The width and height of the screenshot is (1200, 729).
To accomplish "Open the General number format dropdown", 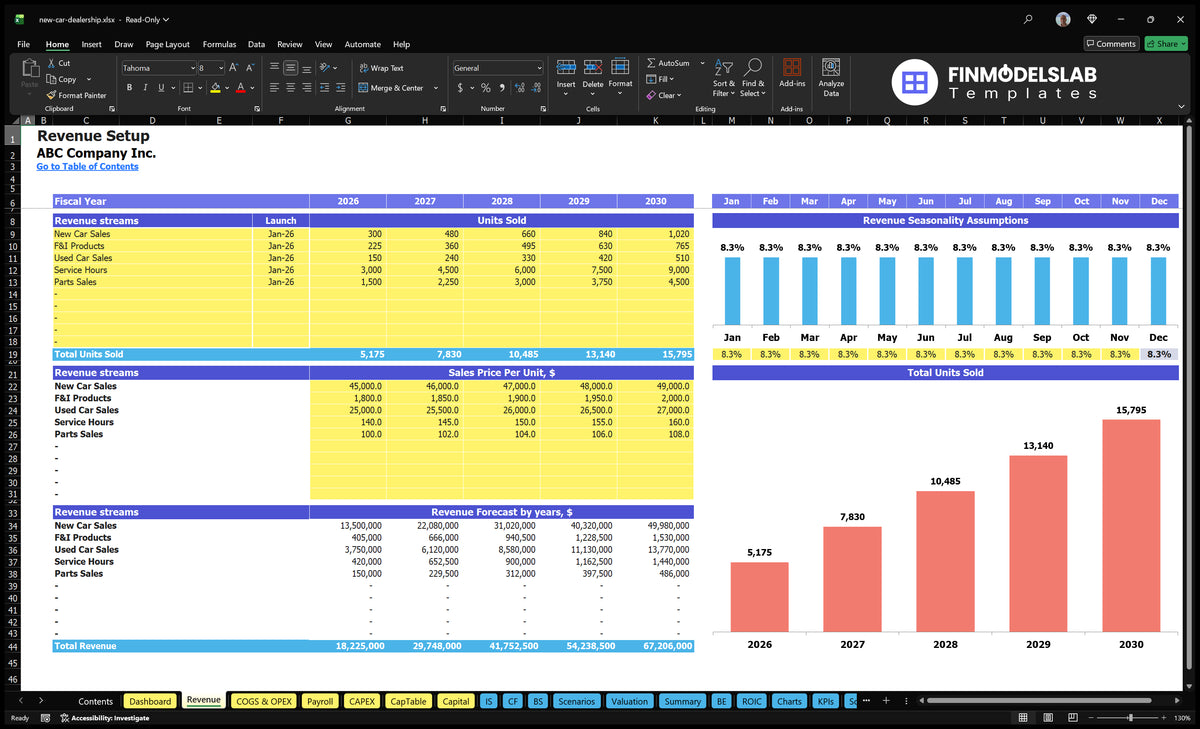I will (x=539, y=68).
